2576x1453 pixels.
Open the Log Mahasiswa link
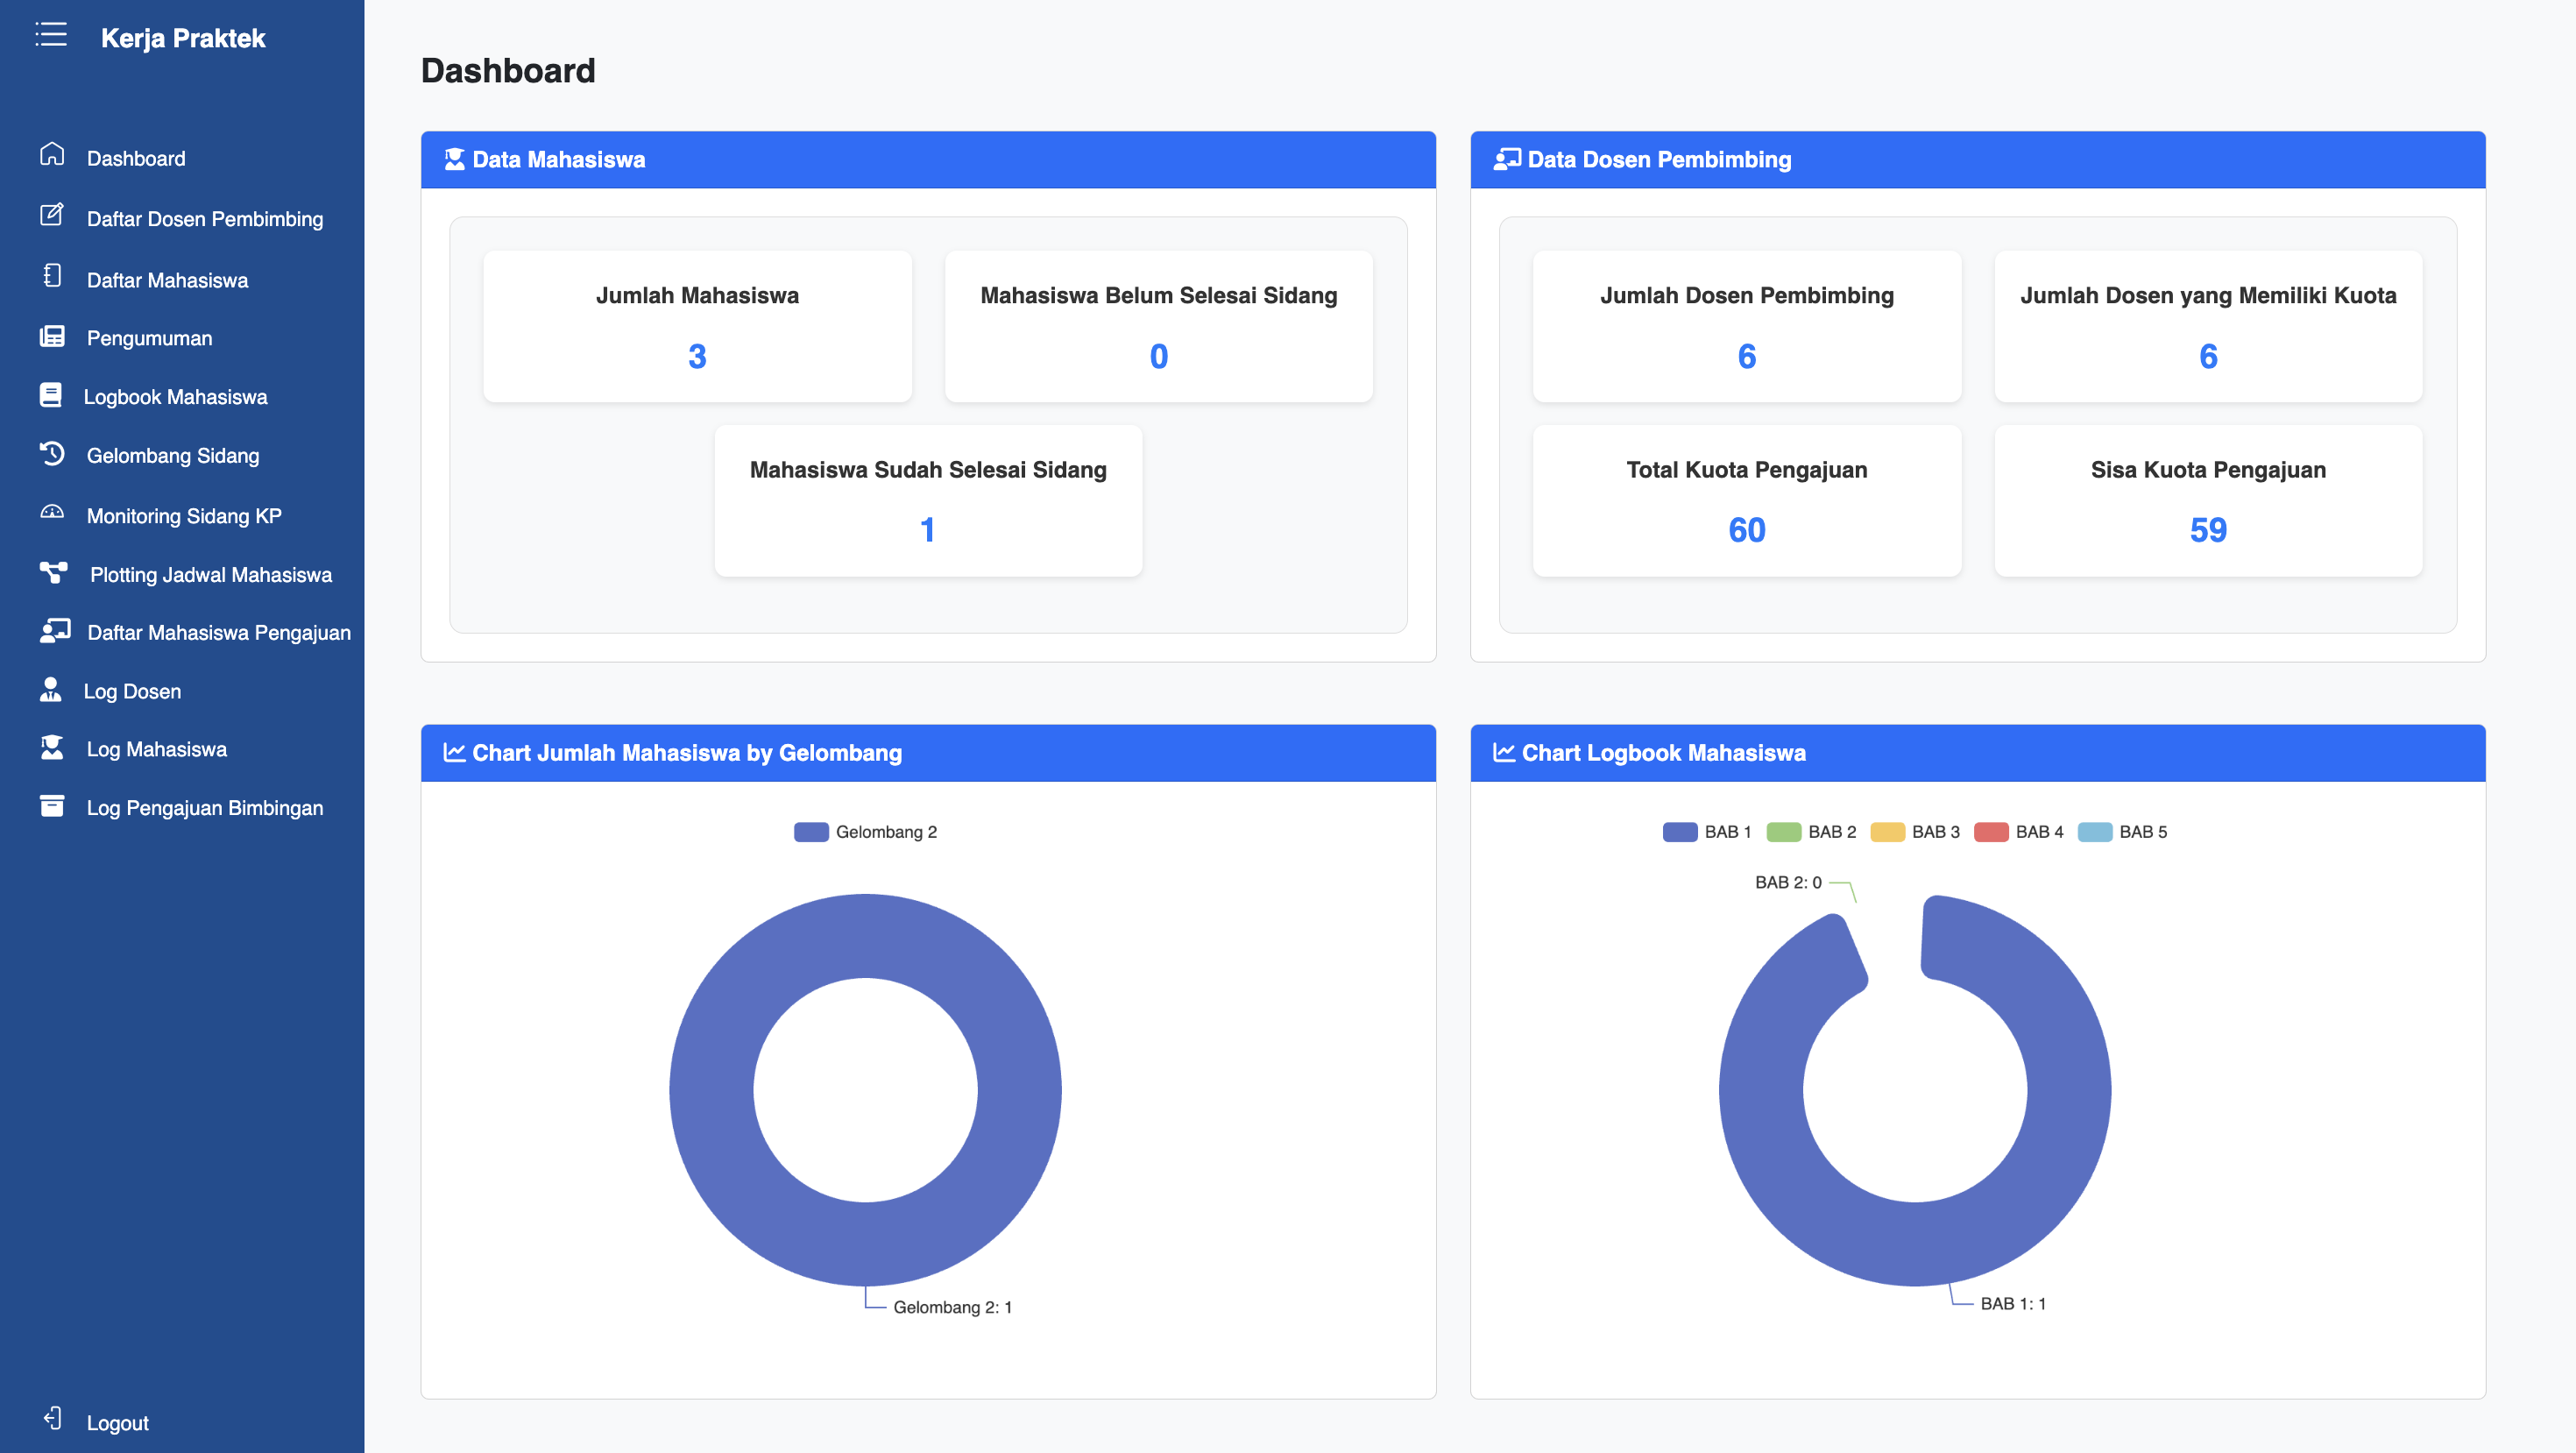click(x=156, y=750)
